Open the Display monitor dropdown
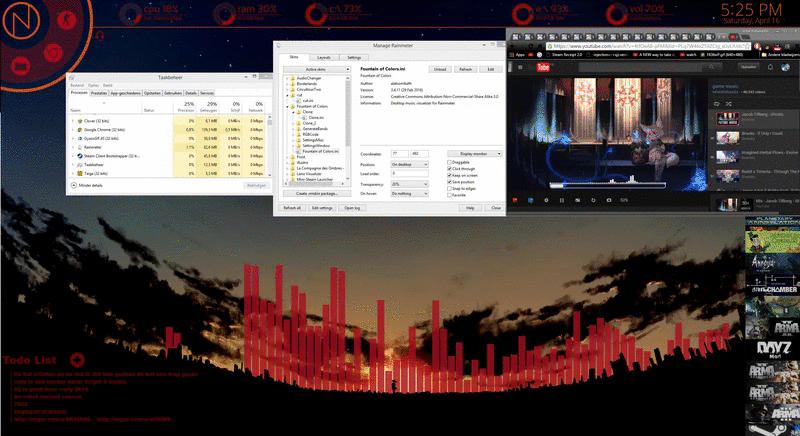This screenshot has height=436, width=800. [474, 153]
